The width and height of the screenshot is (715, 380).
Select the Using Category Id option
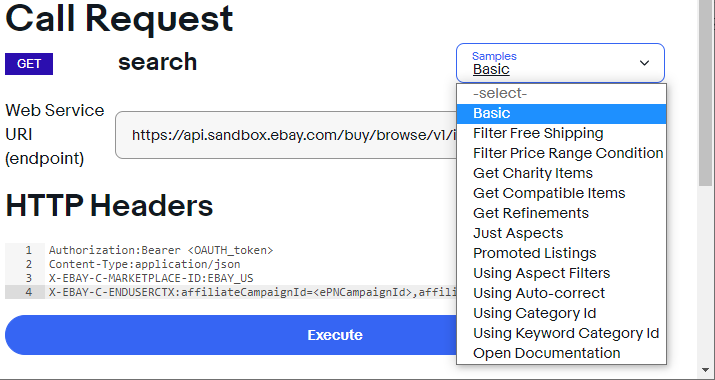[x=561, y=313]
